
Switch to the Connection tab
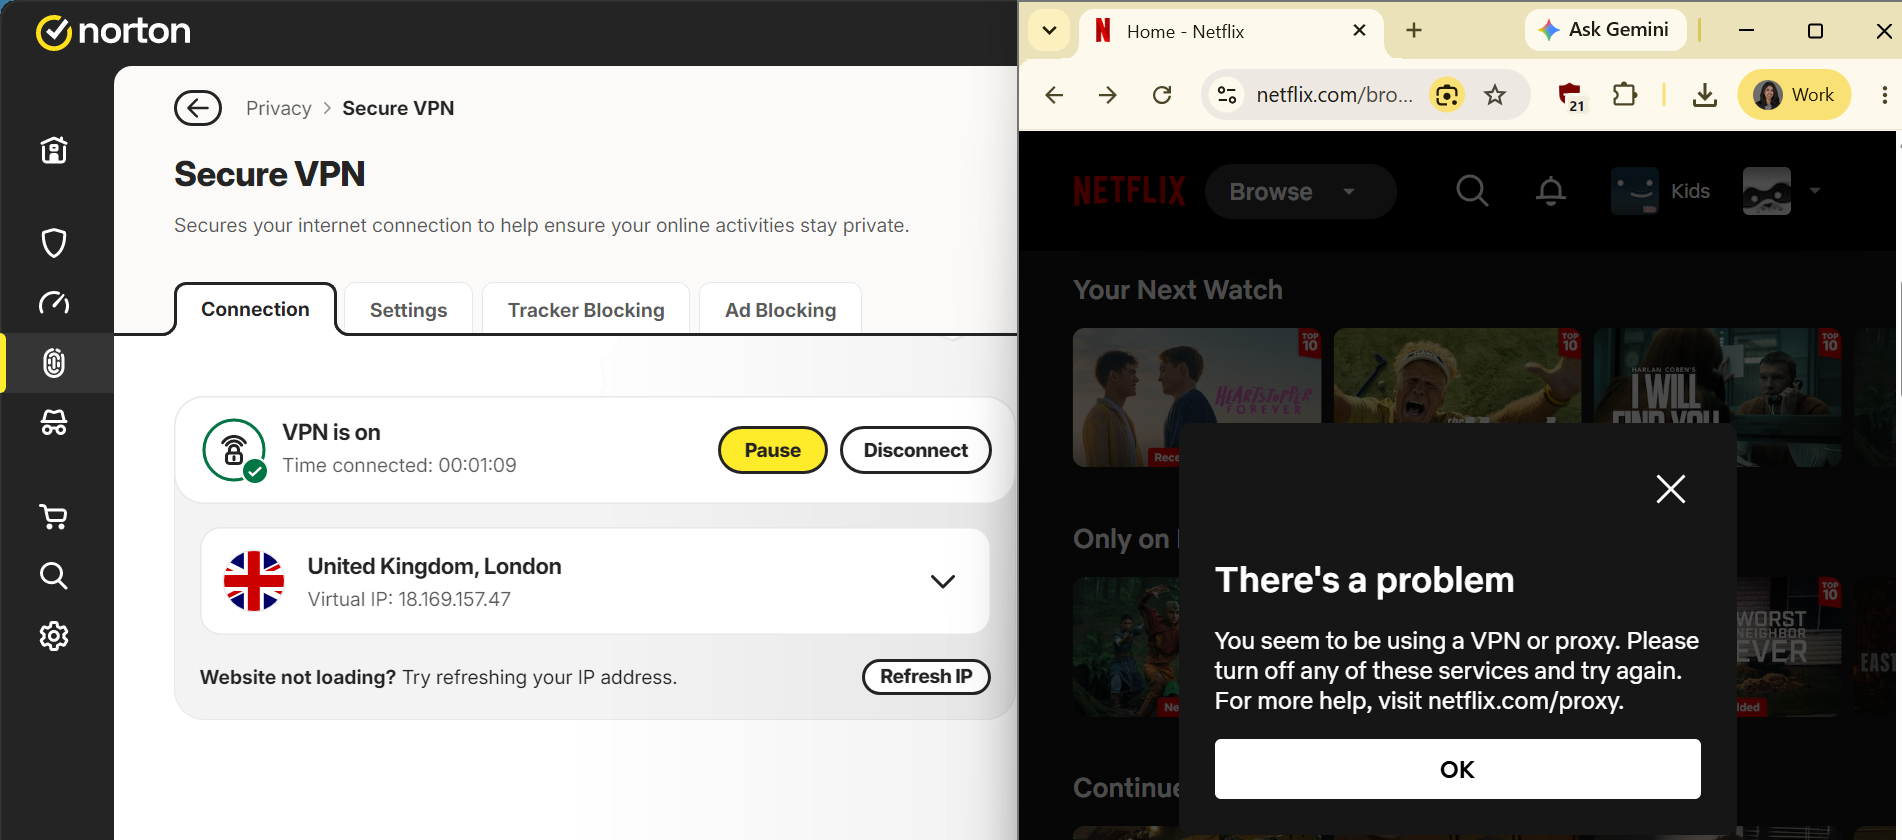(255, 309)
